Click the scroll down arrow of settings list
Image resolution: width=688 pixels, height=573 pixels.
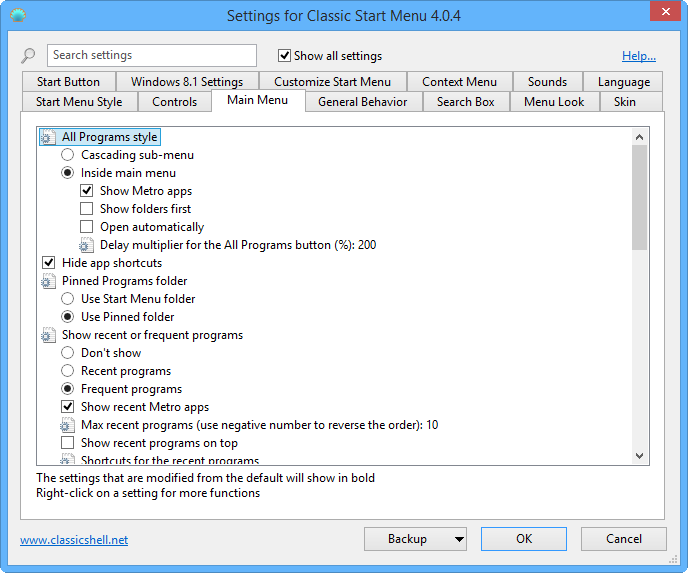[639, 456]
